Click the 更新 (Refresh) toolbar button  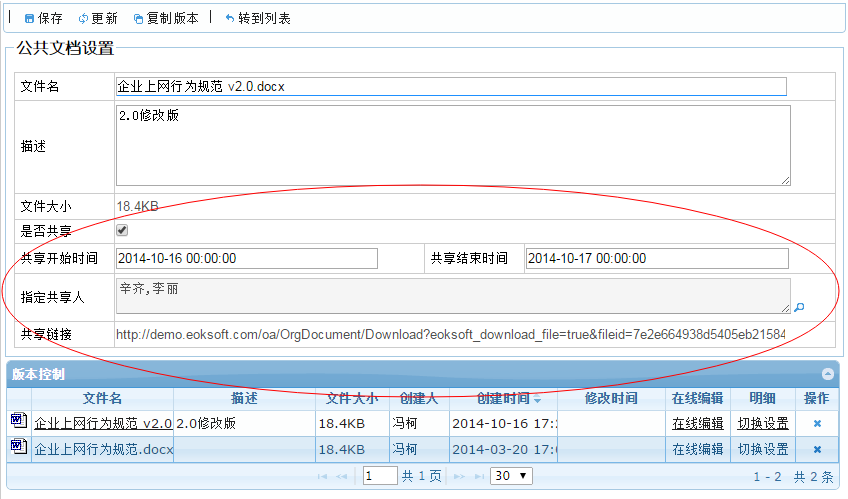[x=97, y=18]
